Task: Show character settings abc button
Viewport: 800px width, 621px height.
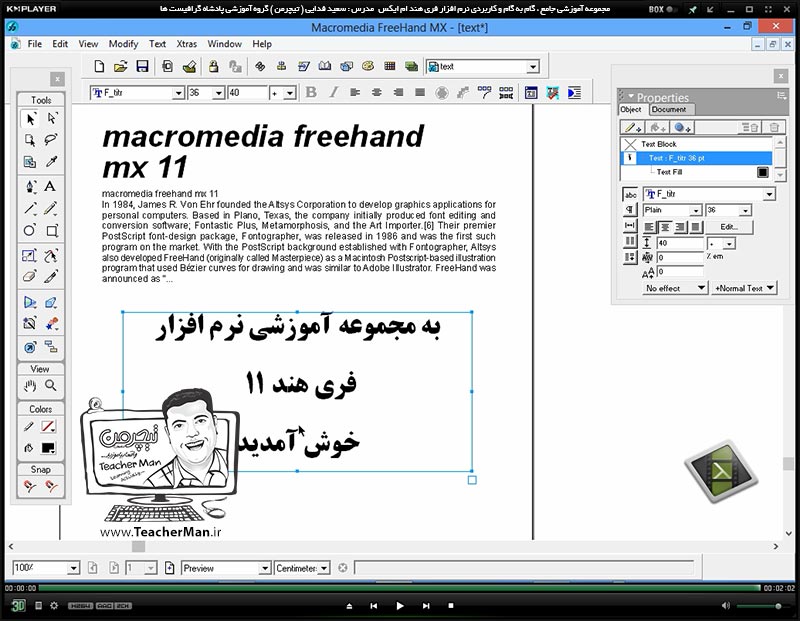Action: click(630, 194)
